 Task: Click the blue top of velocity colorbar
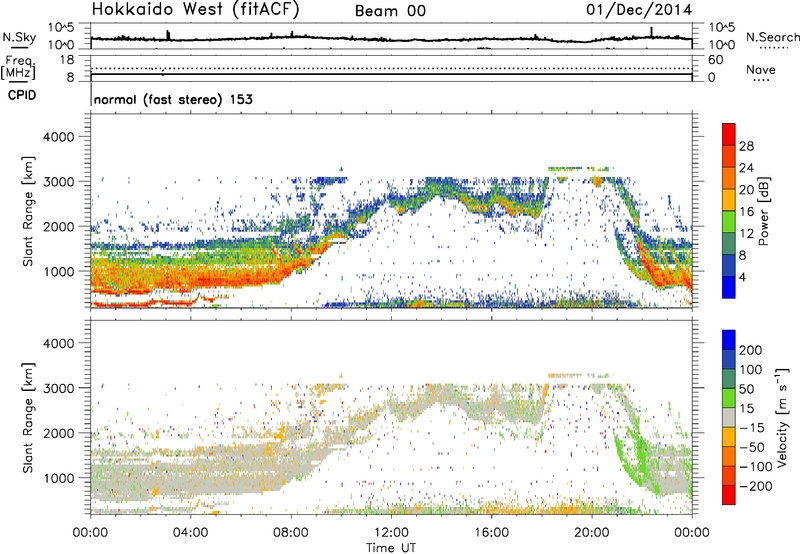click(x=729, y=340)
